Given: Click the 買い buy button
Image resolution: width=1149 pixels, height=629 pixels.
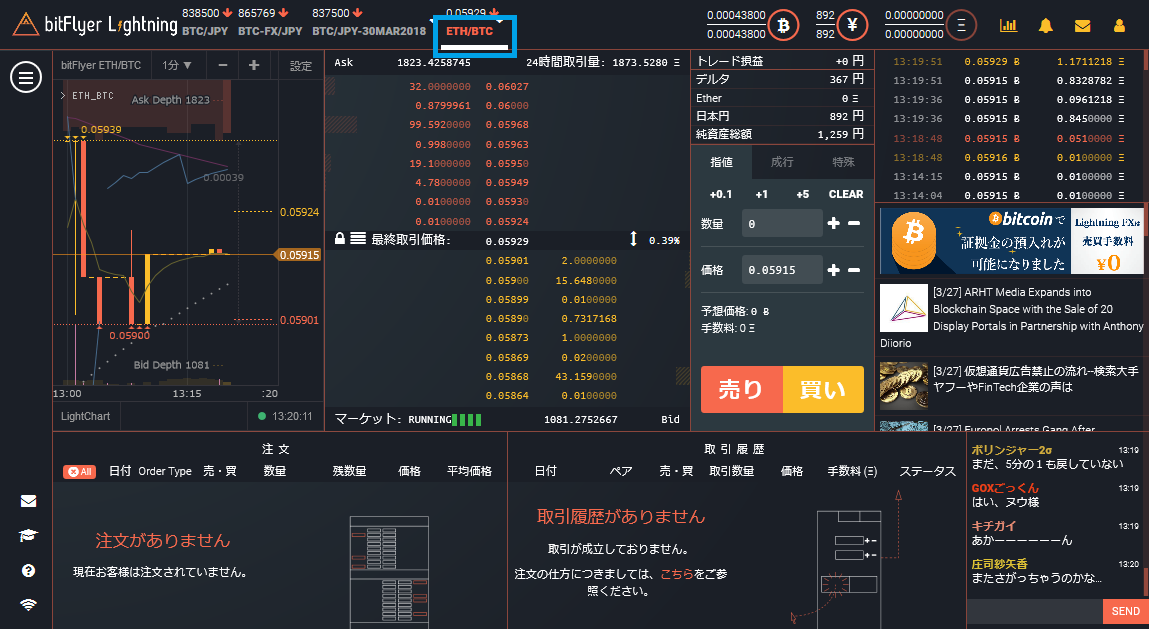Looking at the screenshot, I should (823, 389).
